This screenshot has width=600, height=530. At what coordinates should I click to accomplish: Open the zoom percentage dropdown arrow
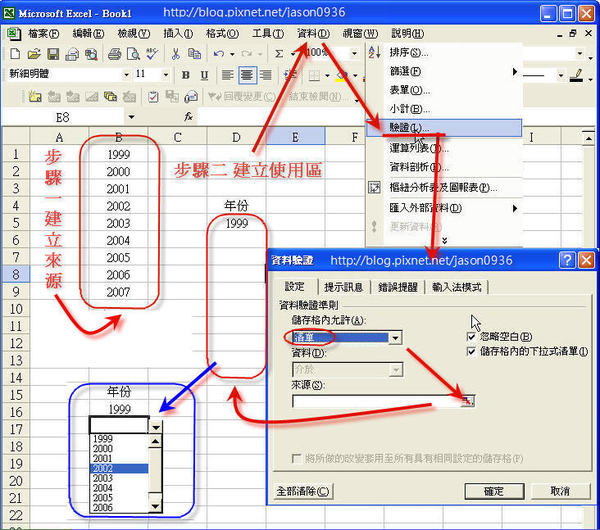[x=354, y=54]
